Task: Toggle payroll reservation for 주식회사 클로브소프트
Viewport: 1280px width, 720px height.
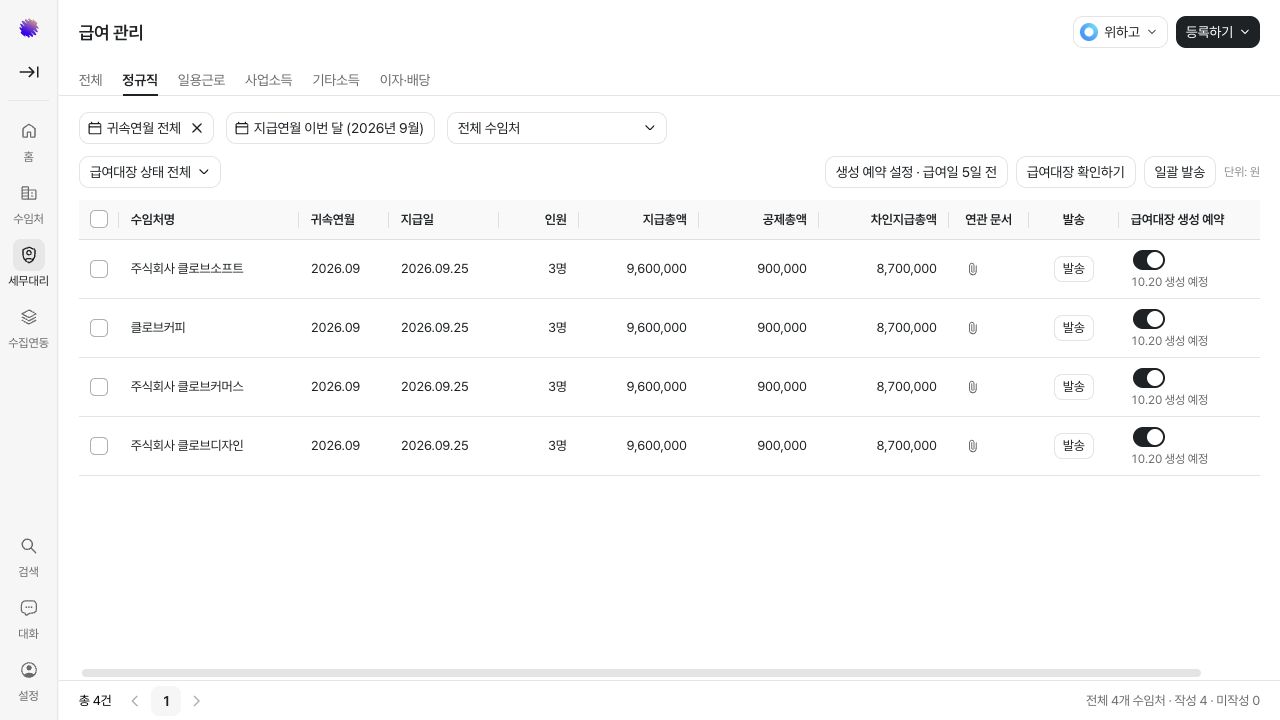Action: click(1149, 260)
